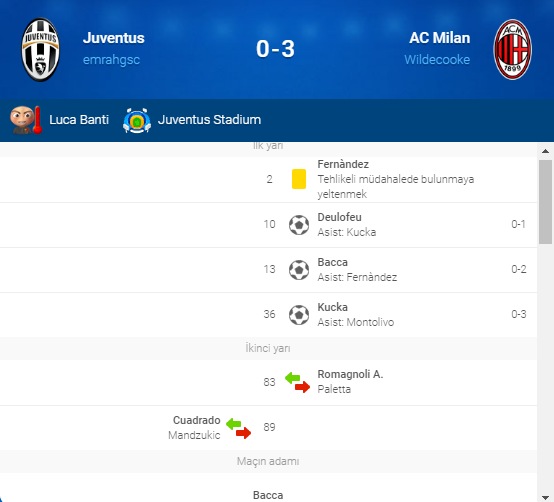Click the goal ball icon for Bacca
Screen dimensions: 554x502
pyautogui.click(x=299, y=270)
